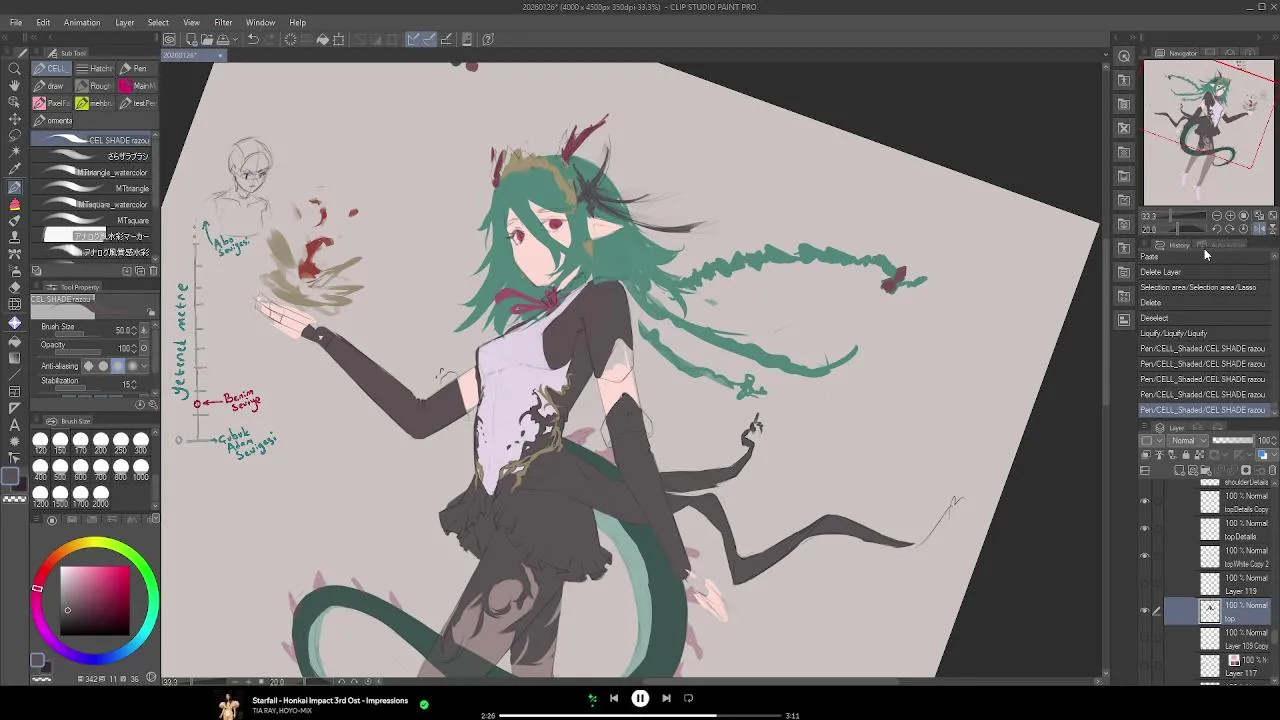Hide the topWhite Copy 2 layer
1280x720 pixels.
[x=1145, y=556]
